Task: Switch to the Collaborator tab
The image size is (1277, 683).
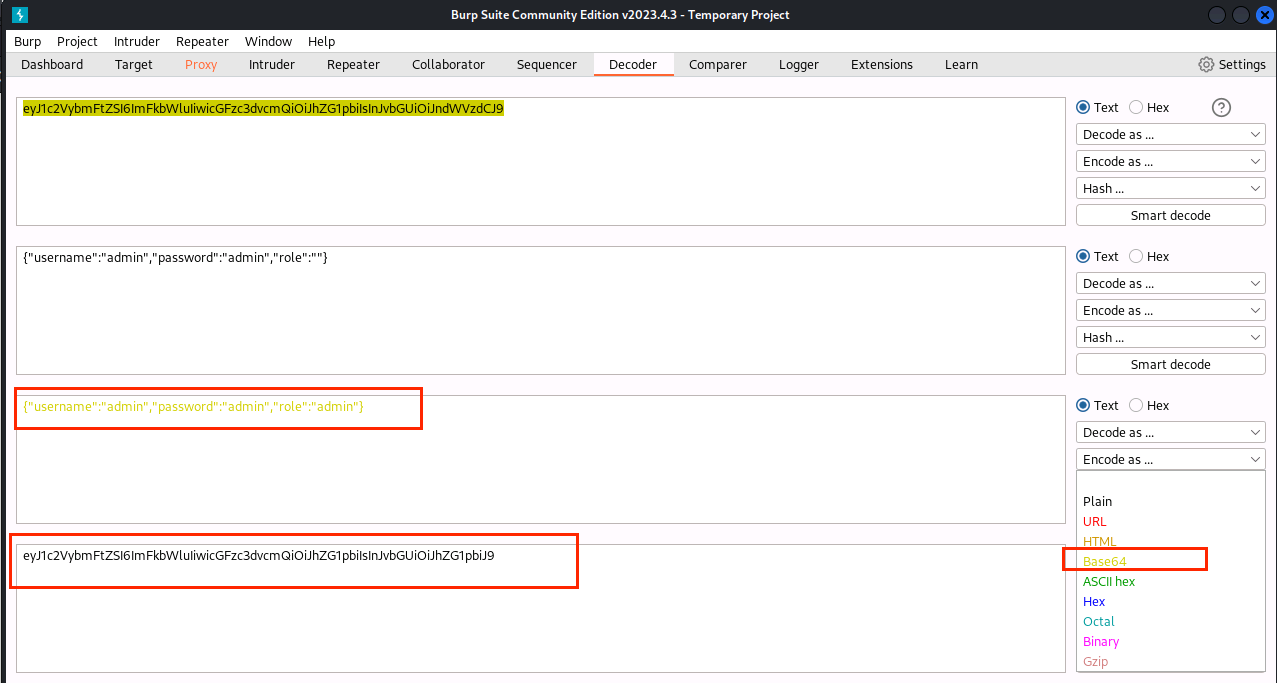Action: click(448, 64)
